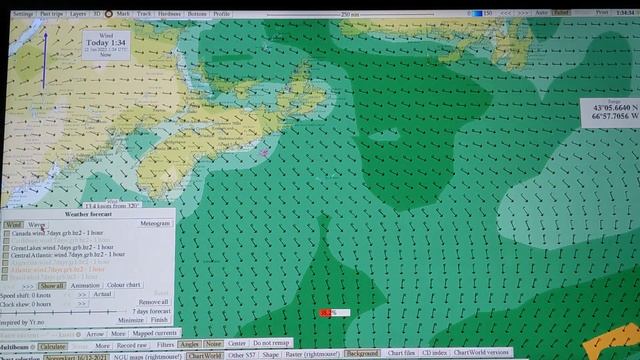Check the Central Atlantic wind 7days checkbox
The height and width of the screenshot is (360, 640).
coord(6,256)
